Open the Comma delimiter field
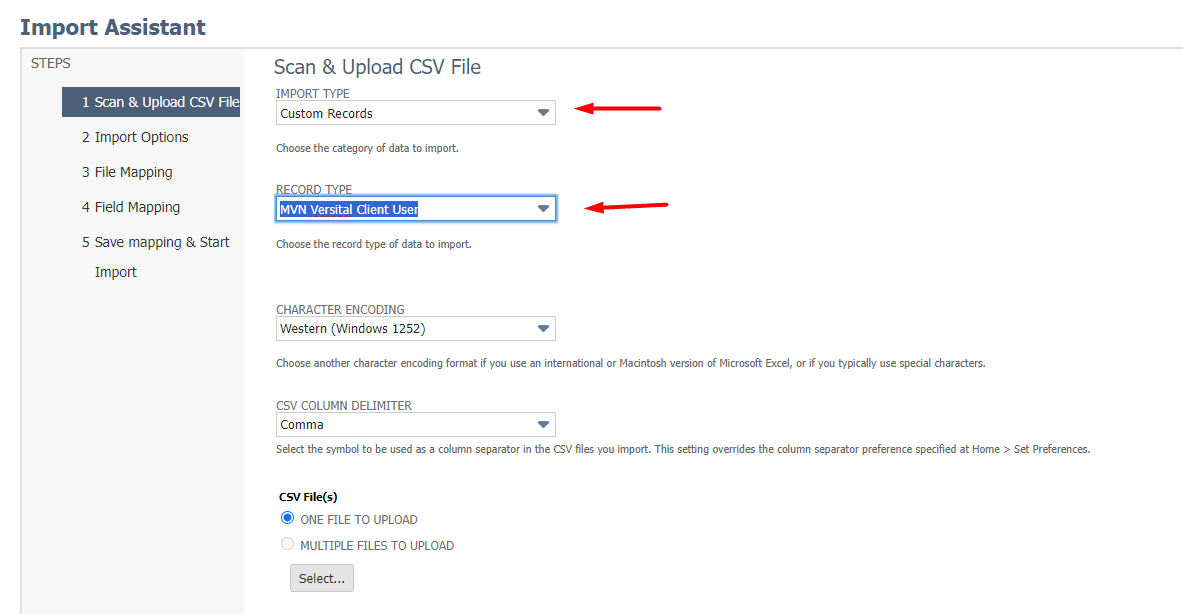 pos(404,425)
